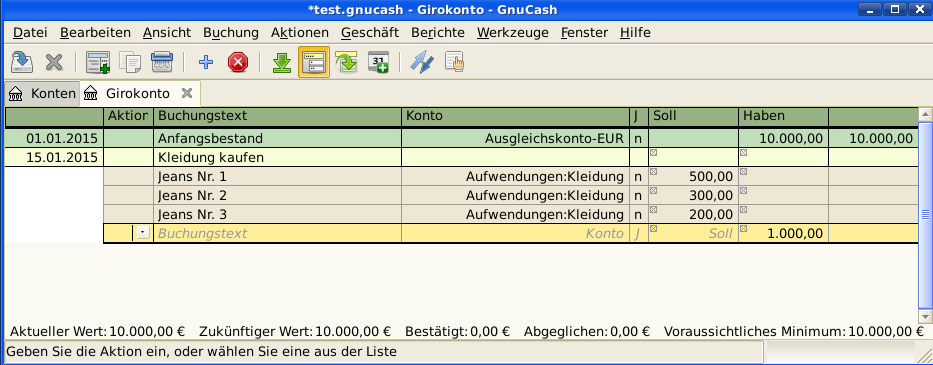Click the 500,00 Soll amount
This screenshot has height=365, width=933.
(x=694, y=177)
